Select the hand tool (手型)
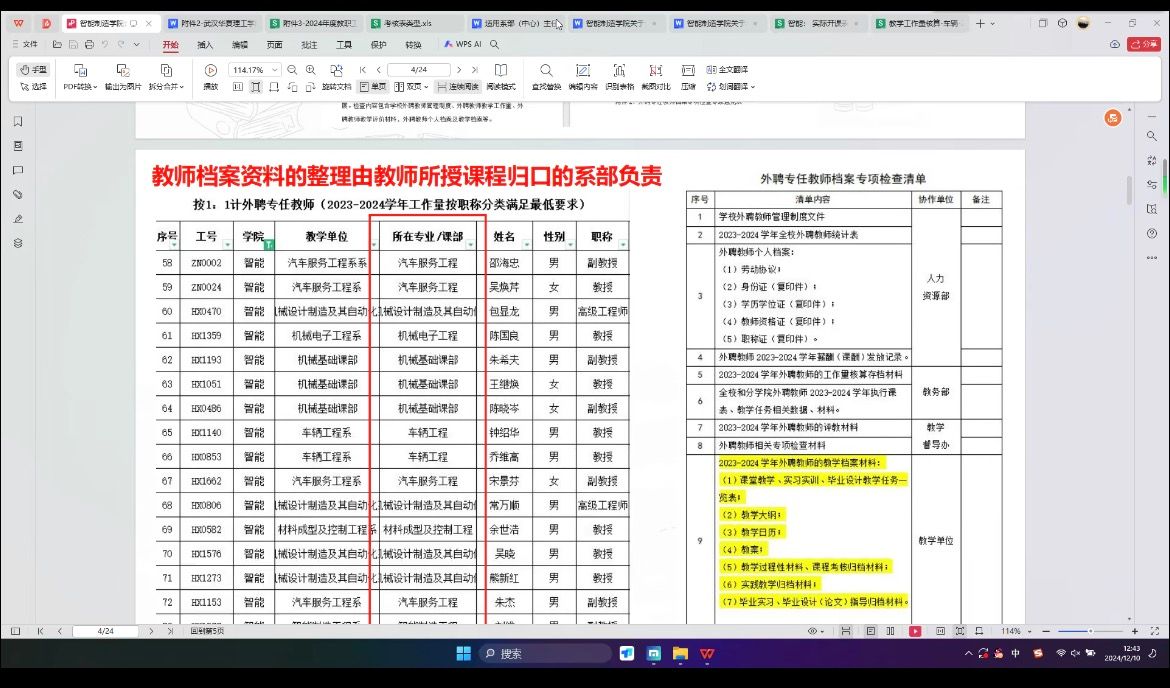 [33, 70]
